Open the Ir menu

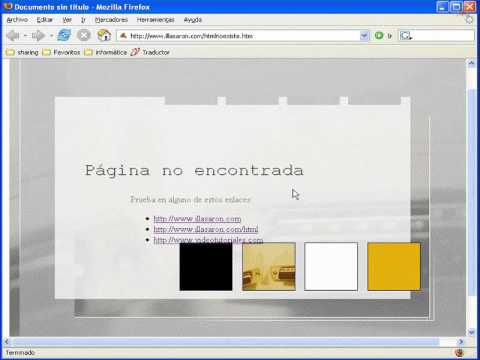tap(83, 20)
